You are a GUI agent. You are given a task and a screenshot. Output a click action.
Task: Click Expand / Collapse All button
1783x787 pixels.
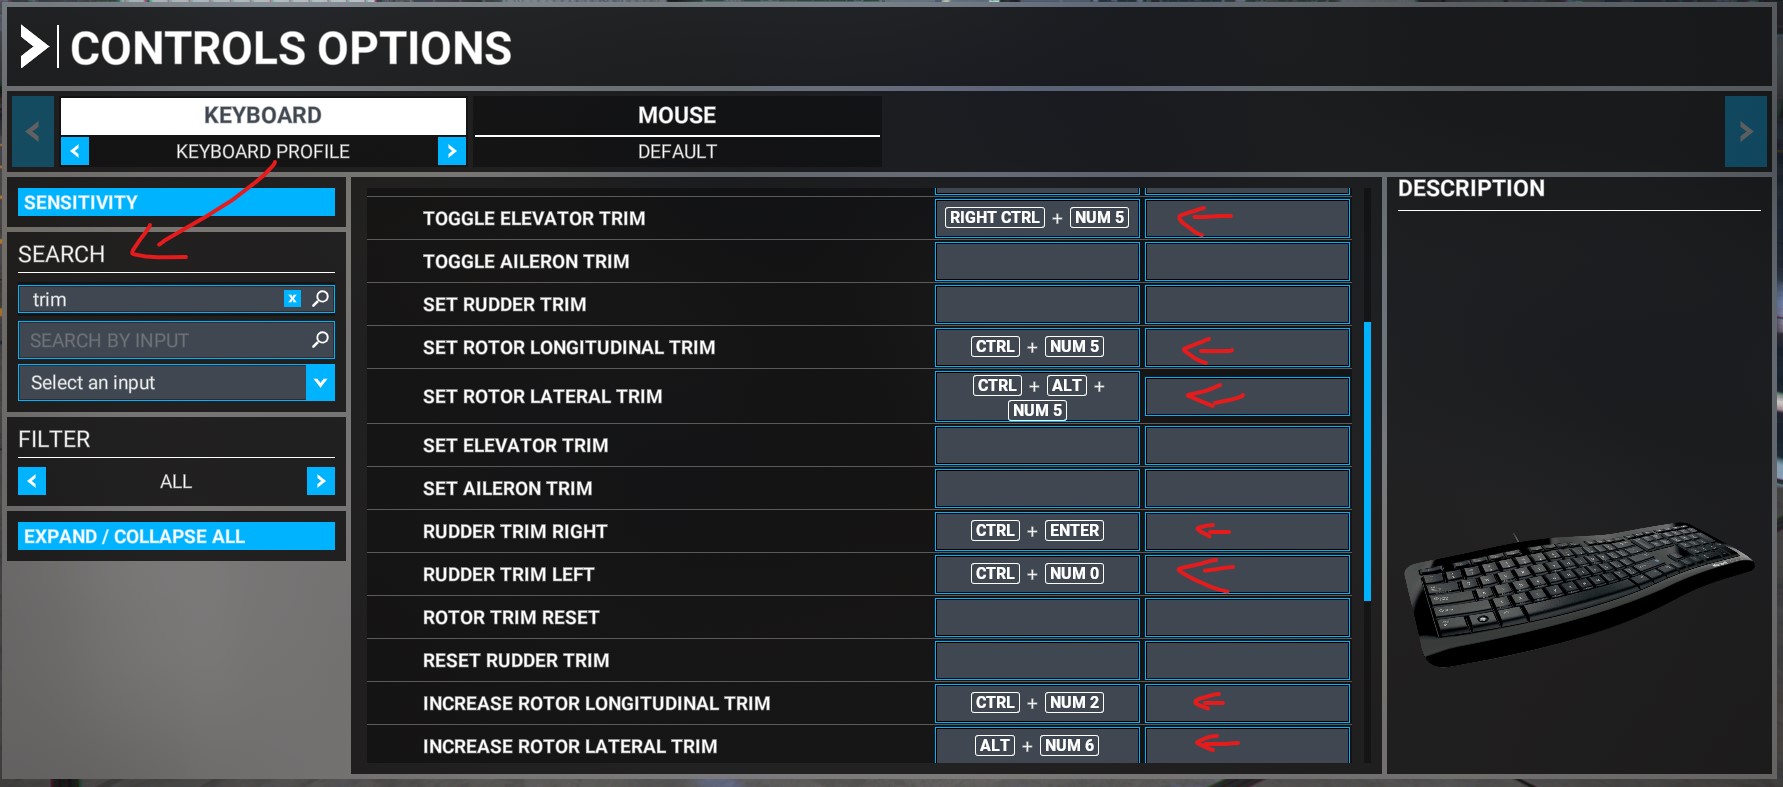pos(176,536)
